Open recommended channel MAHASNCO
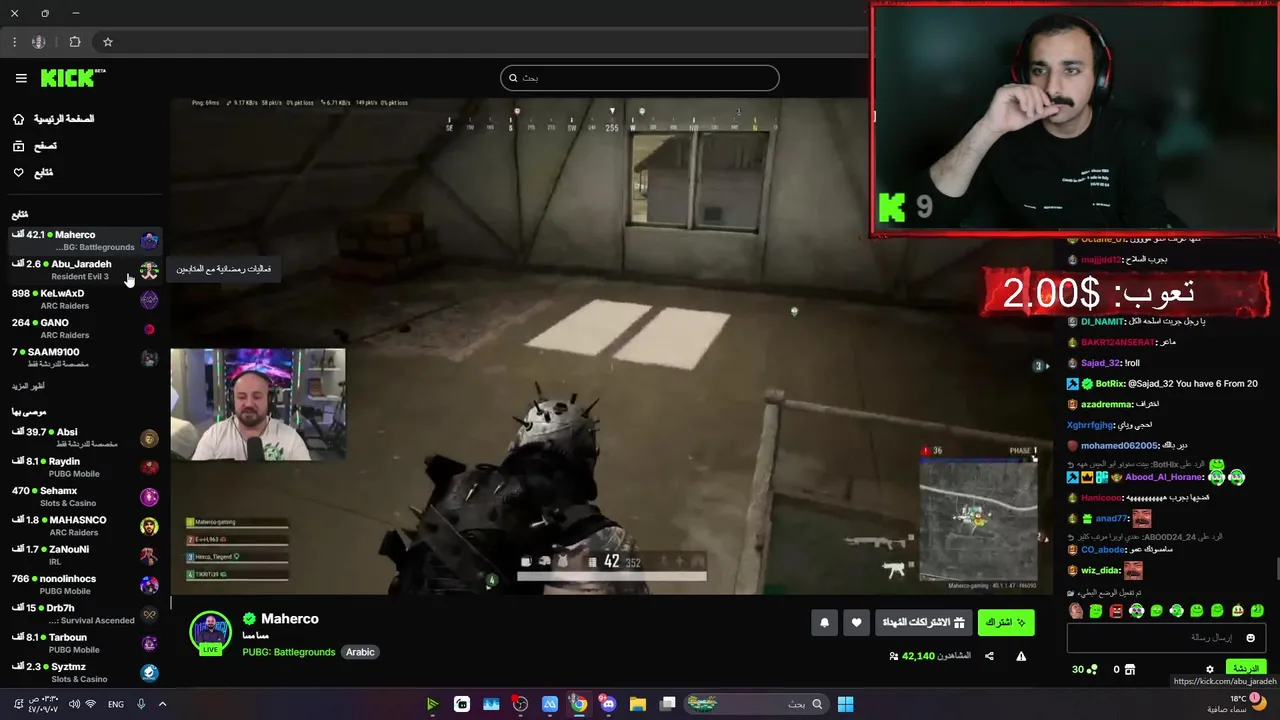Viewport: 1280px width, 720px height. tap(85, 526)
